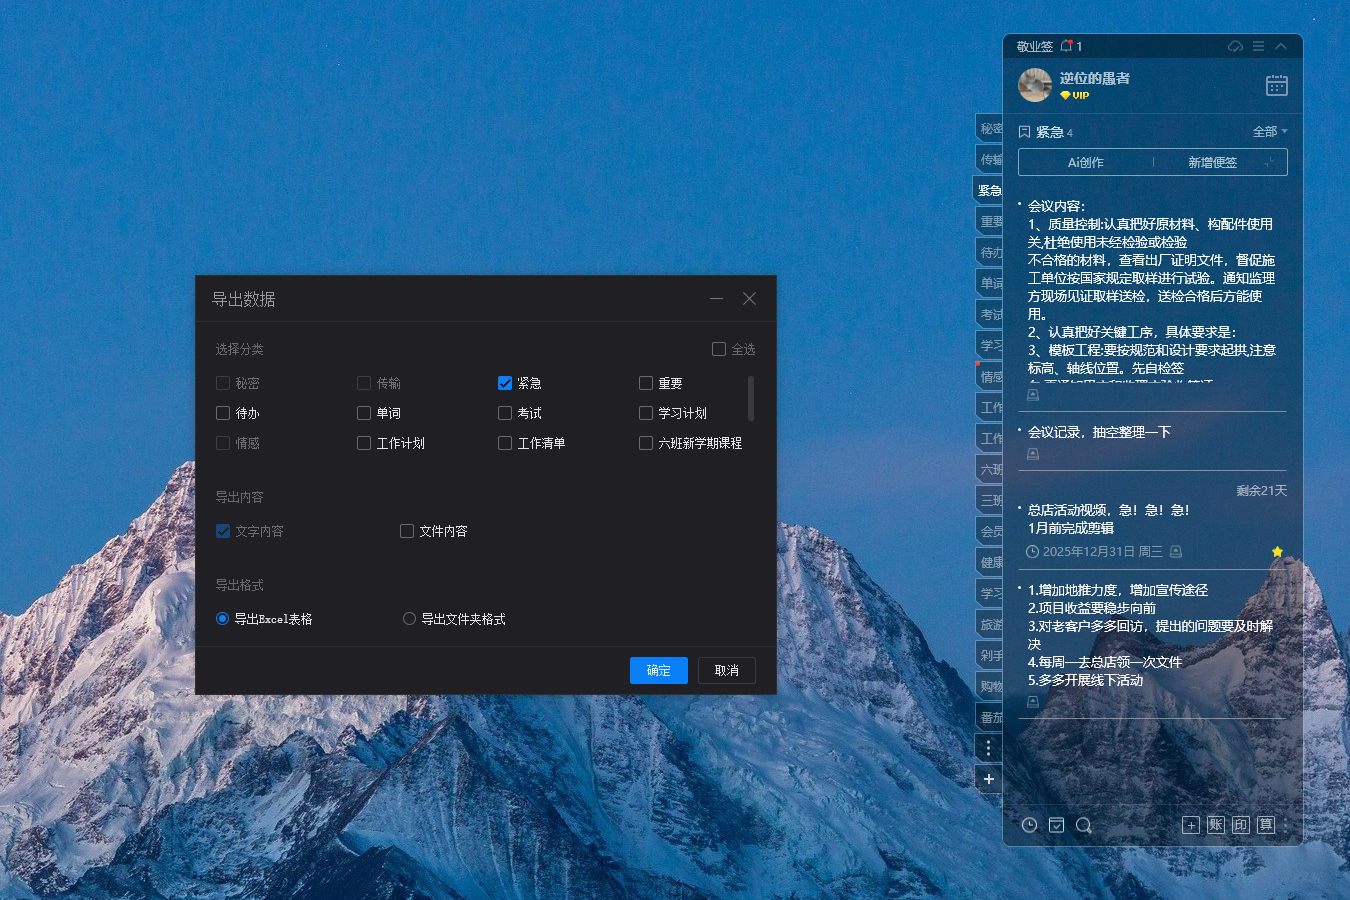1350x900 pixels.
Task: Open the 算 calculator icon
Action: point(1265,824)
